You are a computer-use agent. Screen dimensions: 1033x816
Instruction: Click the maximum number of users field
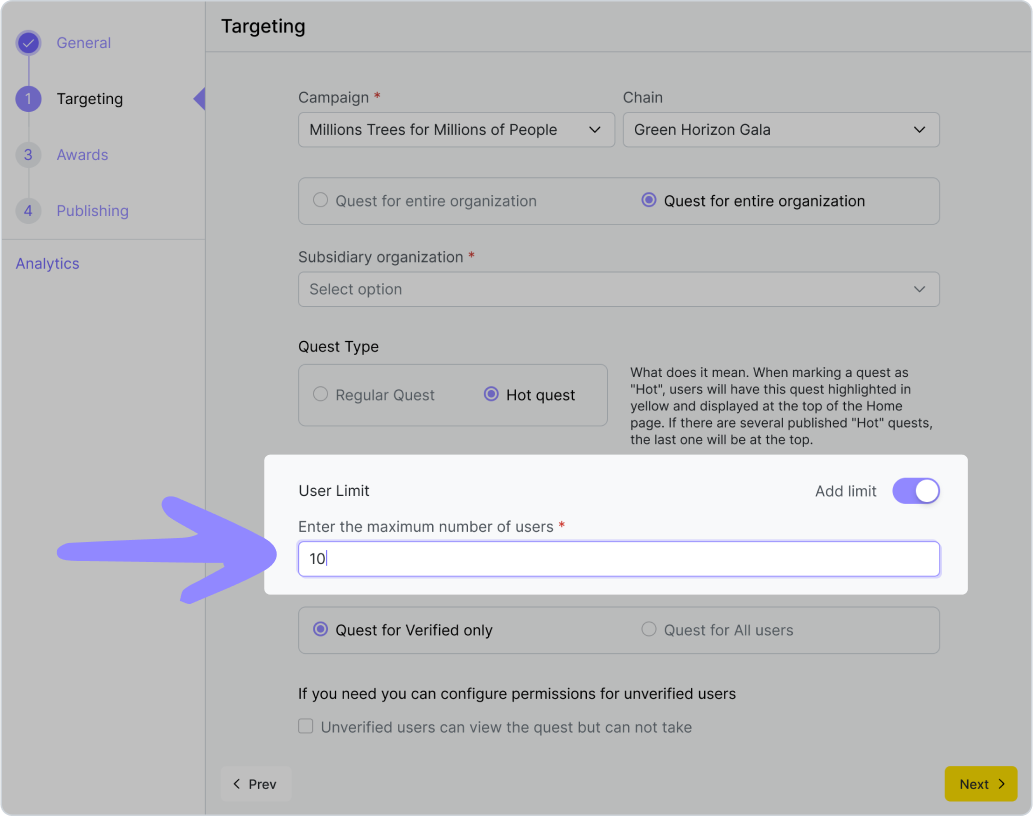coord(618,559)
